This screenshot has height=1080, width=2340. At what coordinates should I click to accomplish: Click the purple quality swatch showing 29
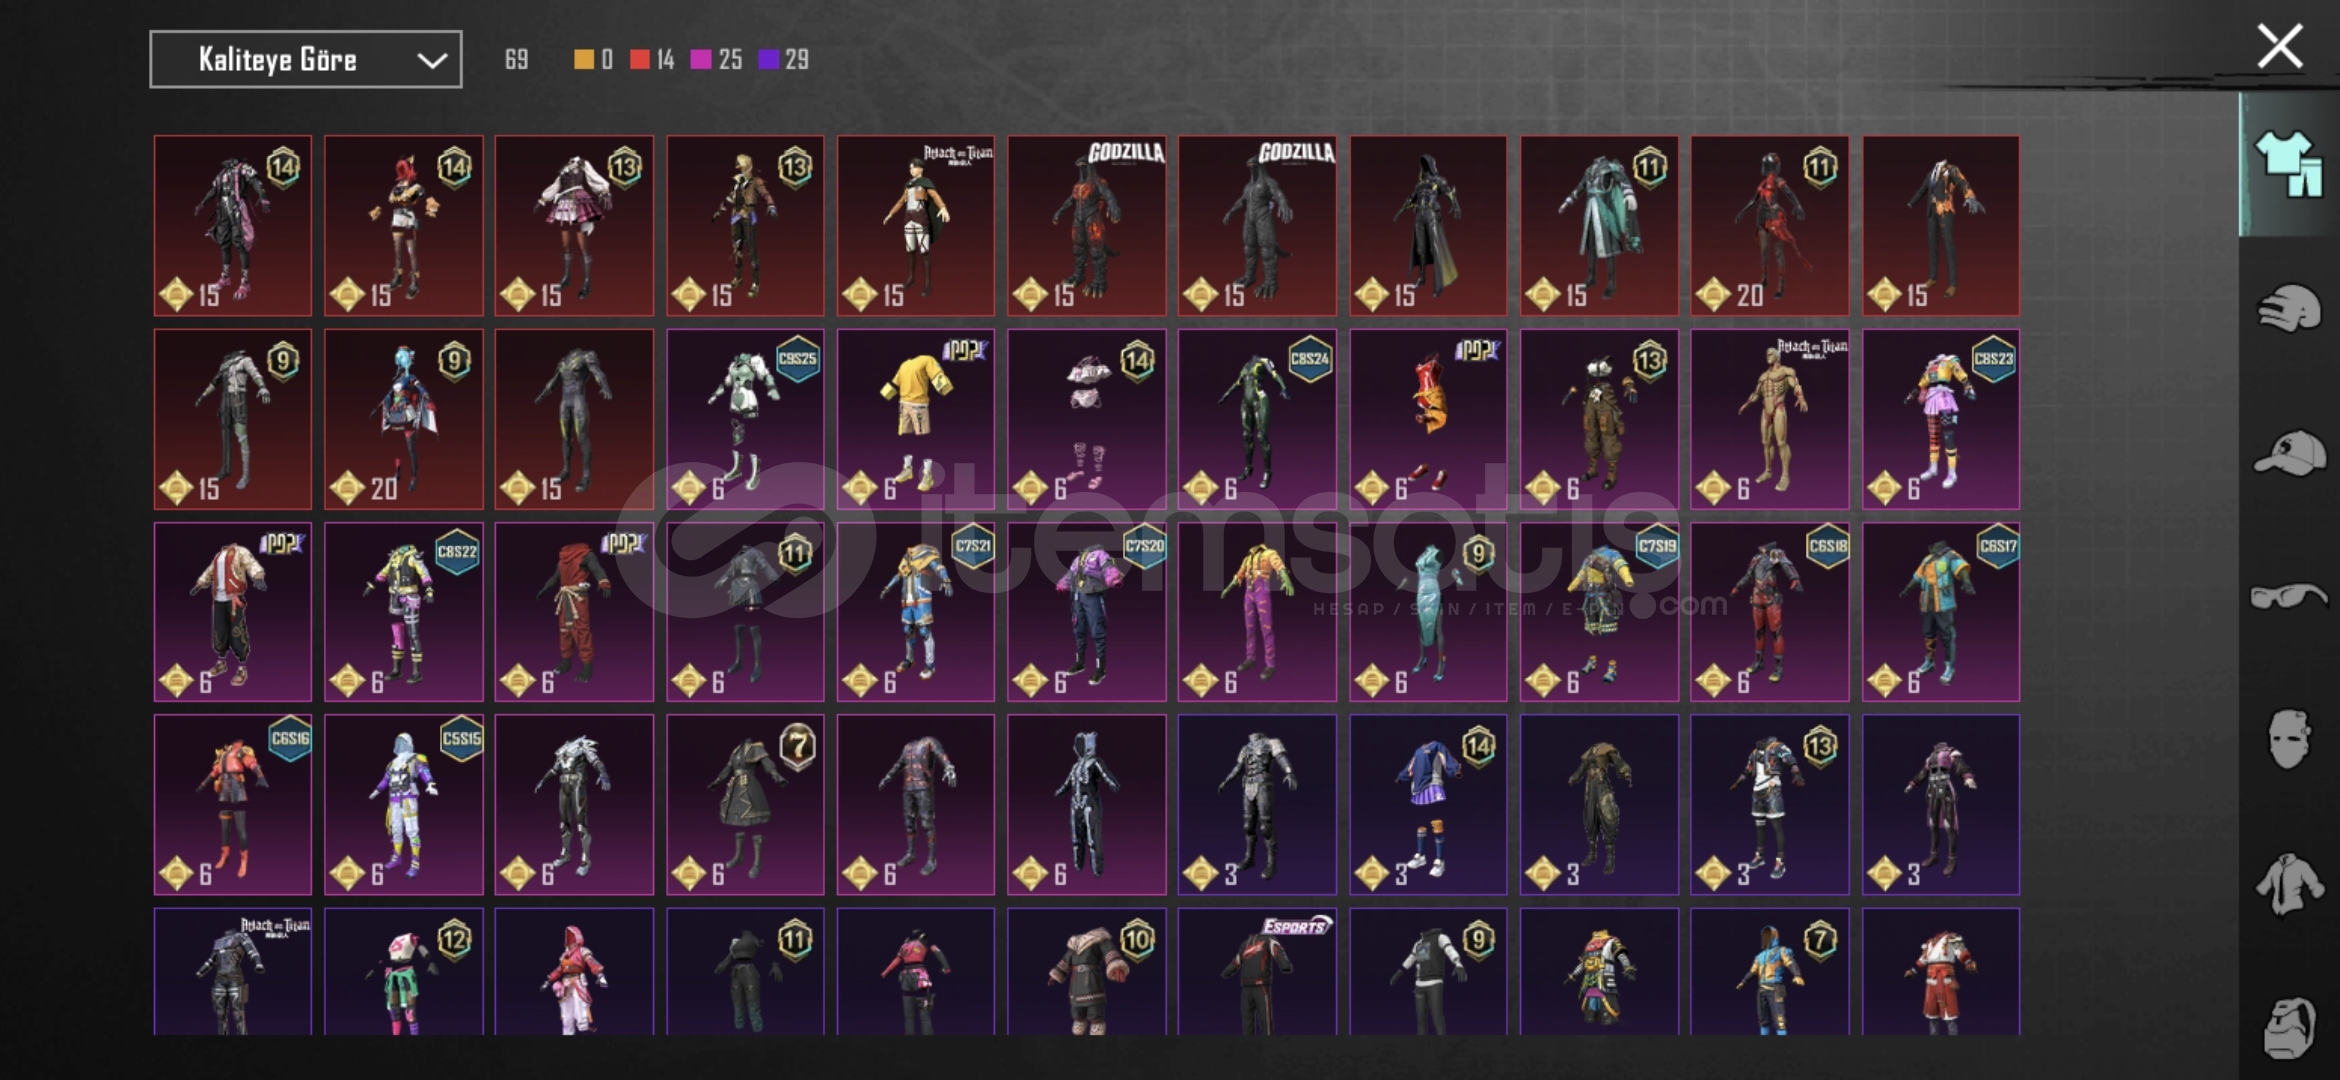[768, 60]
